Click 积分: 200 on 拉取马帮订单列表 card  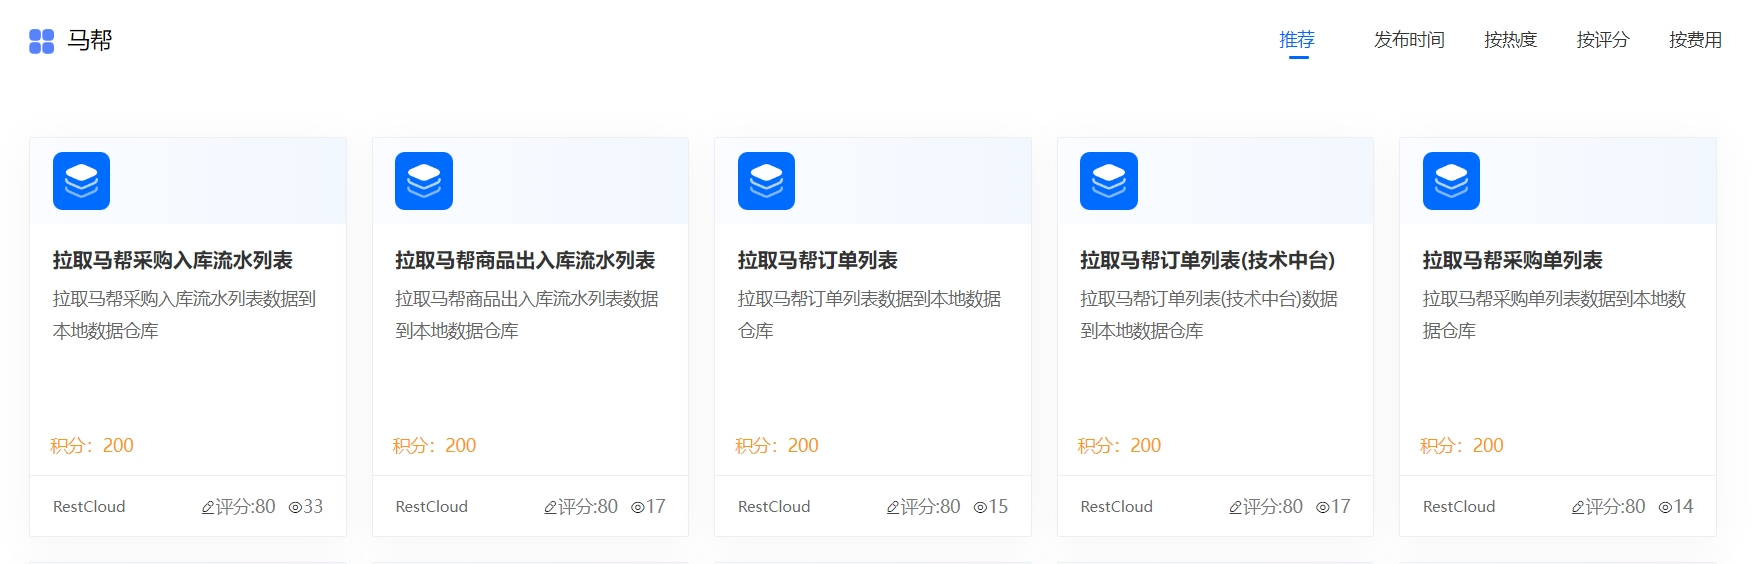pos(777,446)
